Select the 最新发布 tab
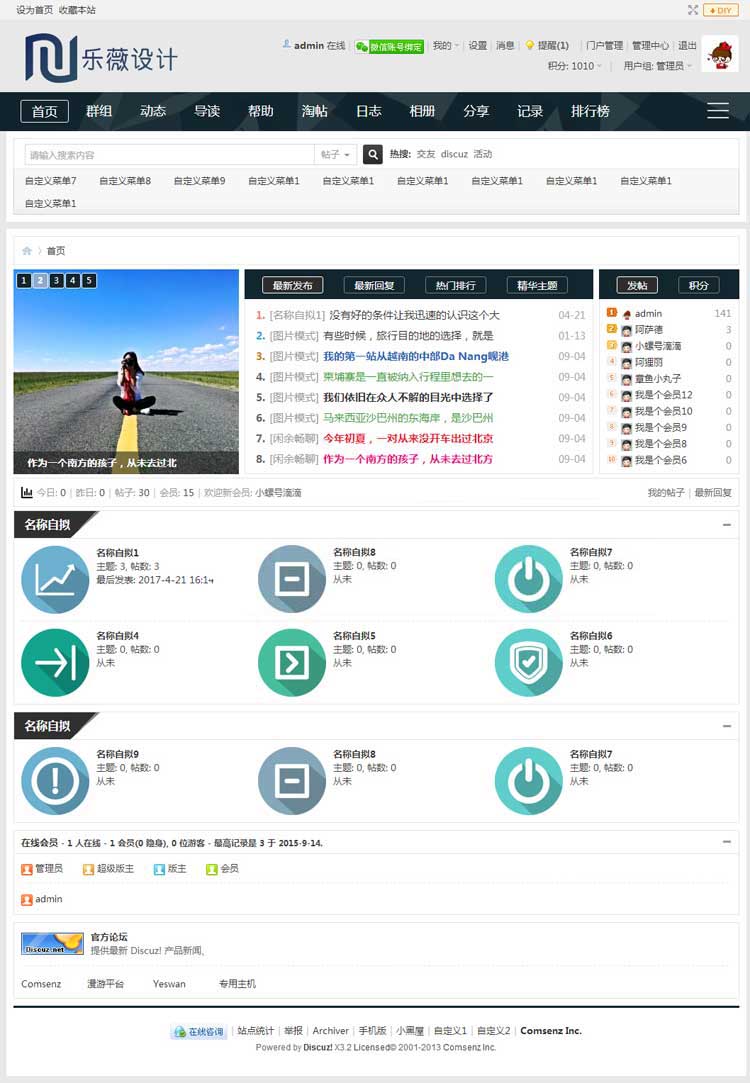The width and height of the screenshot is (750, 1083). pos(292,285)
